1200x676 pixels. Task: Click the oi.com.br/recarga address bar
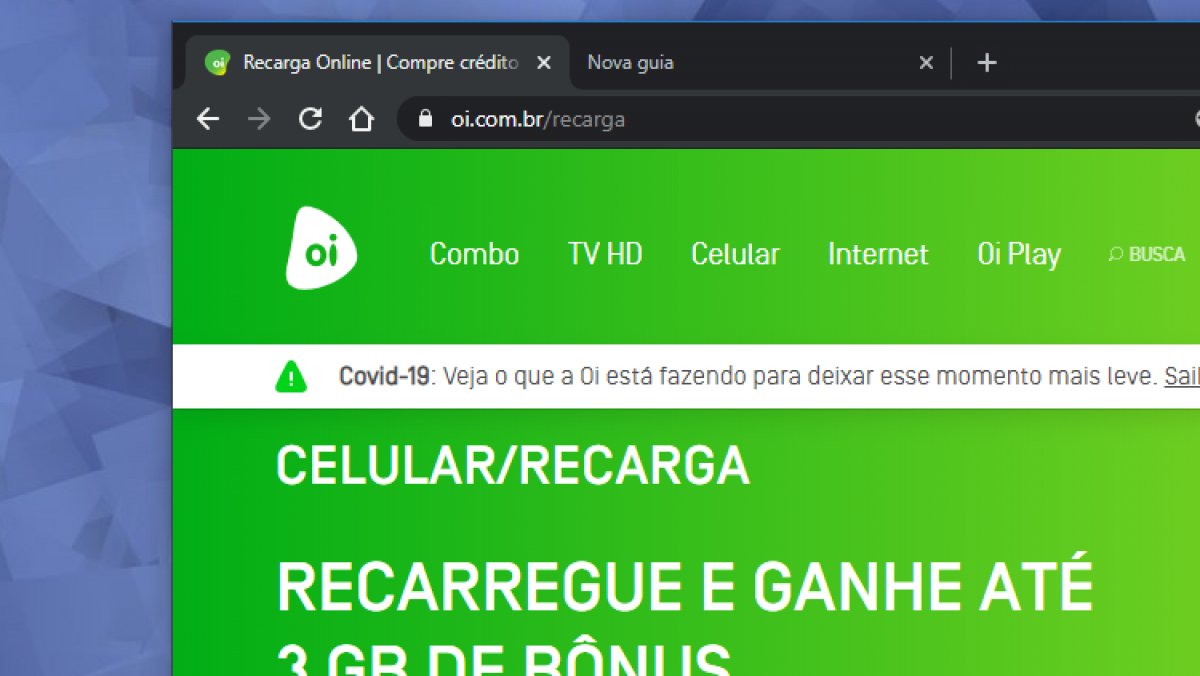point(800,119)
